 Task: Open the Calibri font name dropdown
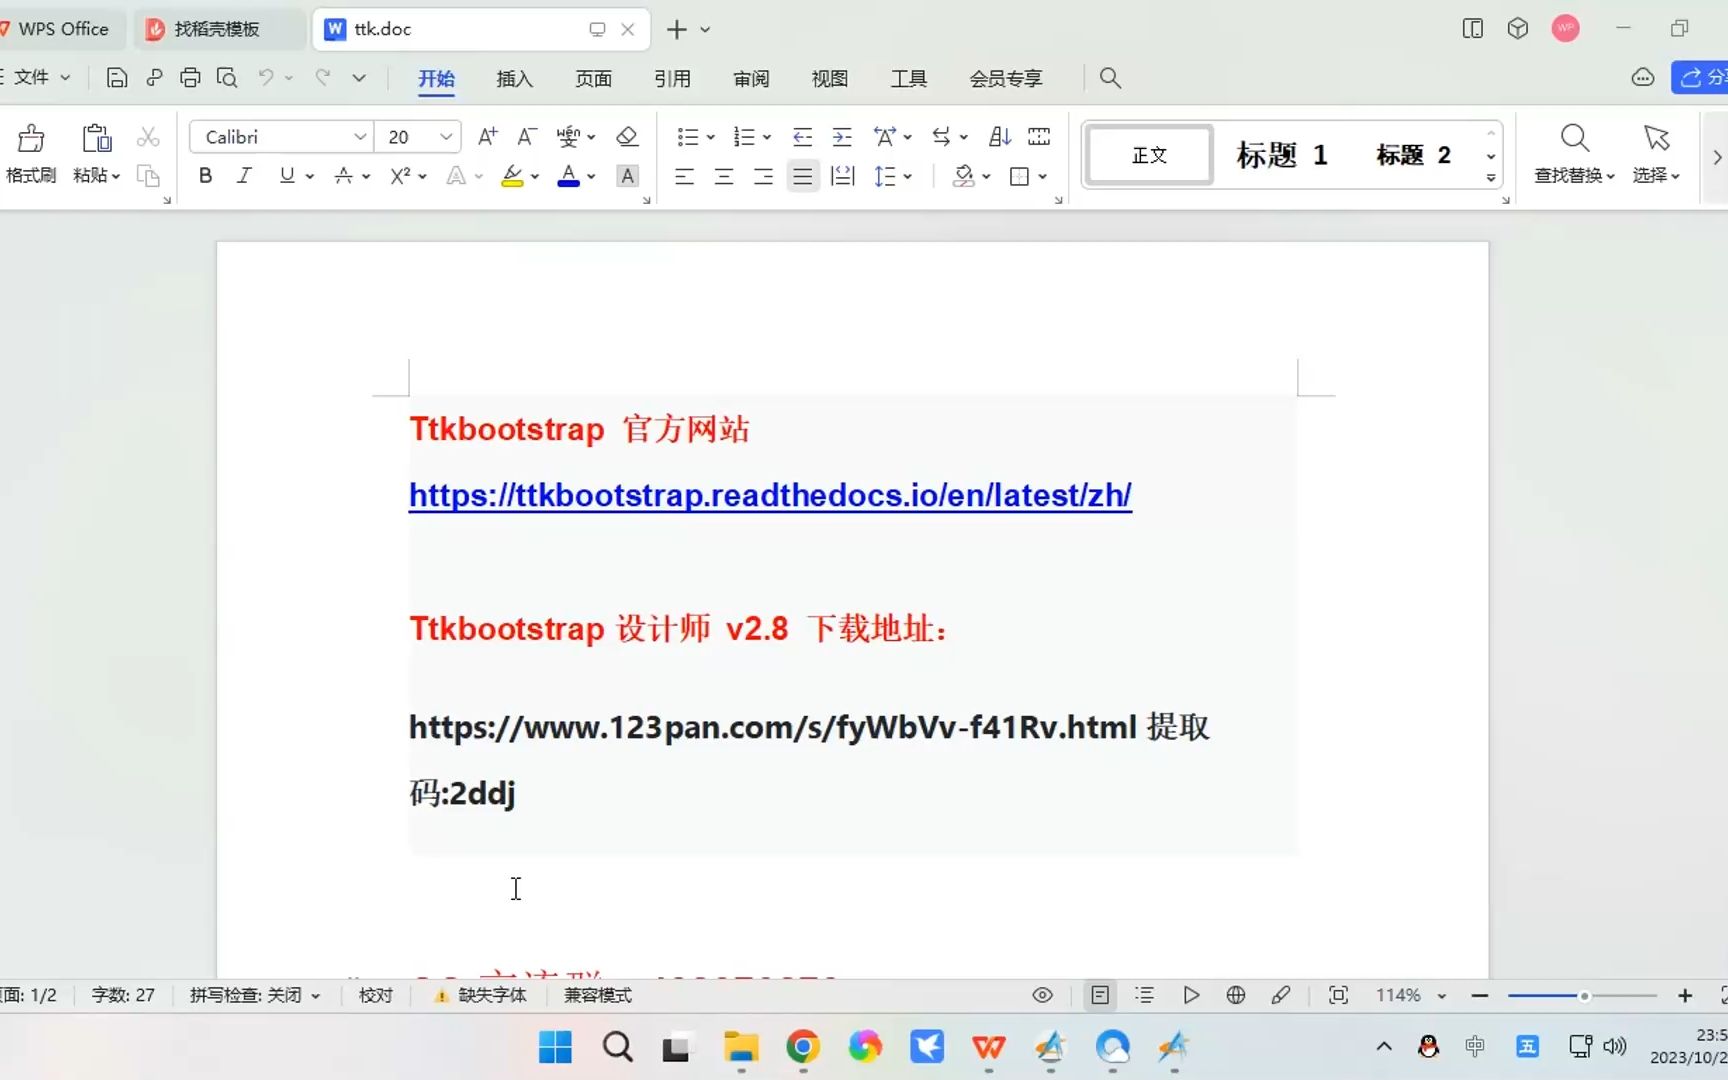(x=360, y=137)
